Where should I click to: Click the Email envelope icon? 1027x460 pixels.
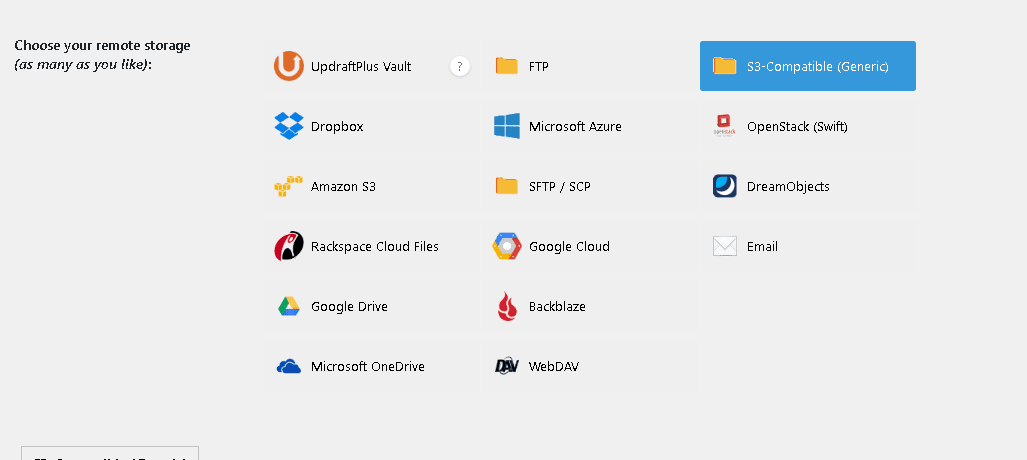725,246
